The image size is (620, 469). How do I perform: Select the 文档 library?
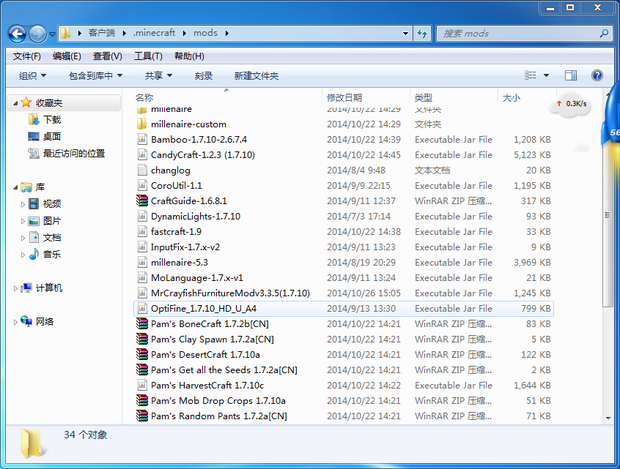tap(45, 238)
